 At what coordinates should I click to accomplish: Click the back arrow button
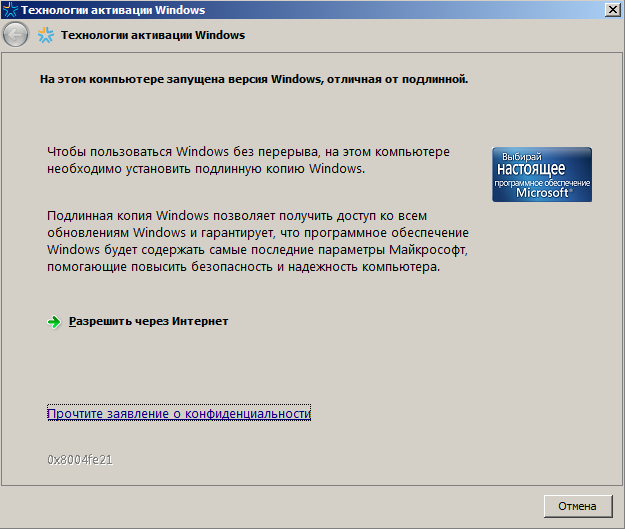[16, 35]
